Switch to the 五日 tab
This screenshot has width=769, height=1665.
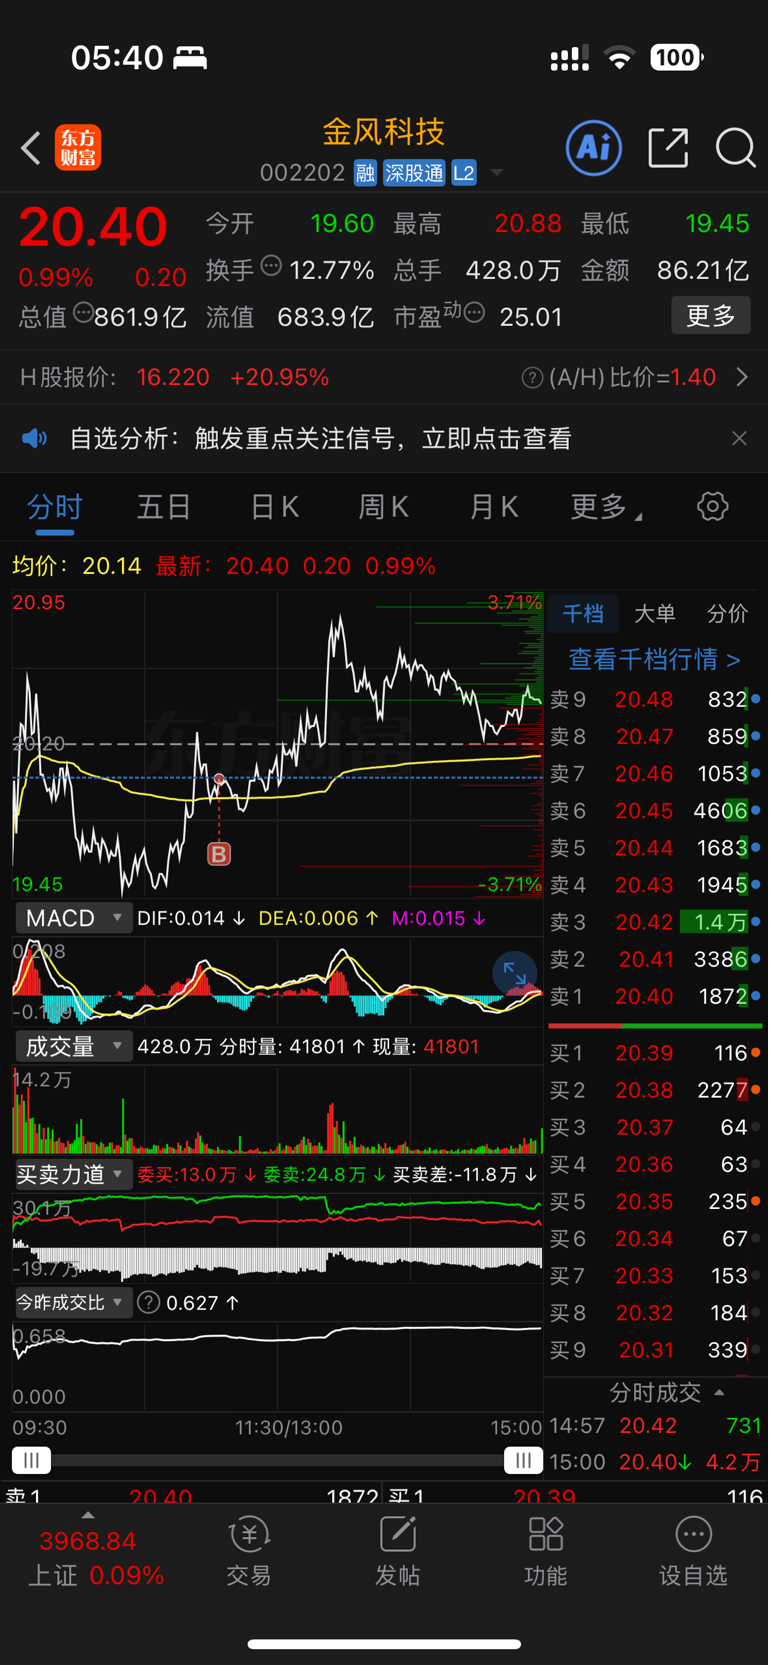pyautogui.click(x=164, y=507)
